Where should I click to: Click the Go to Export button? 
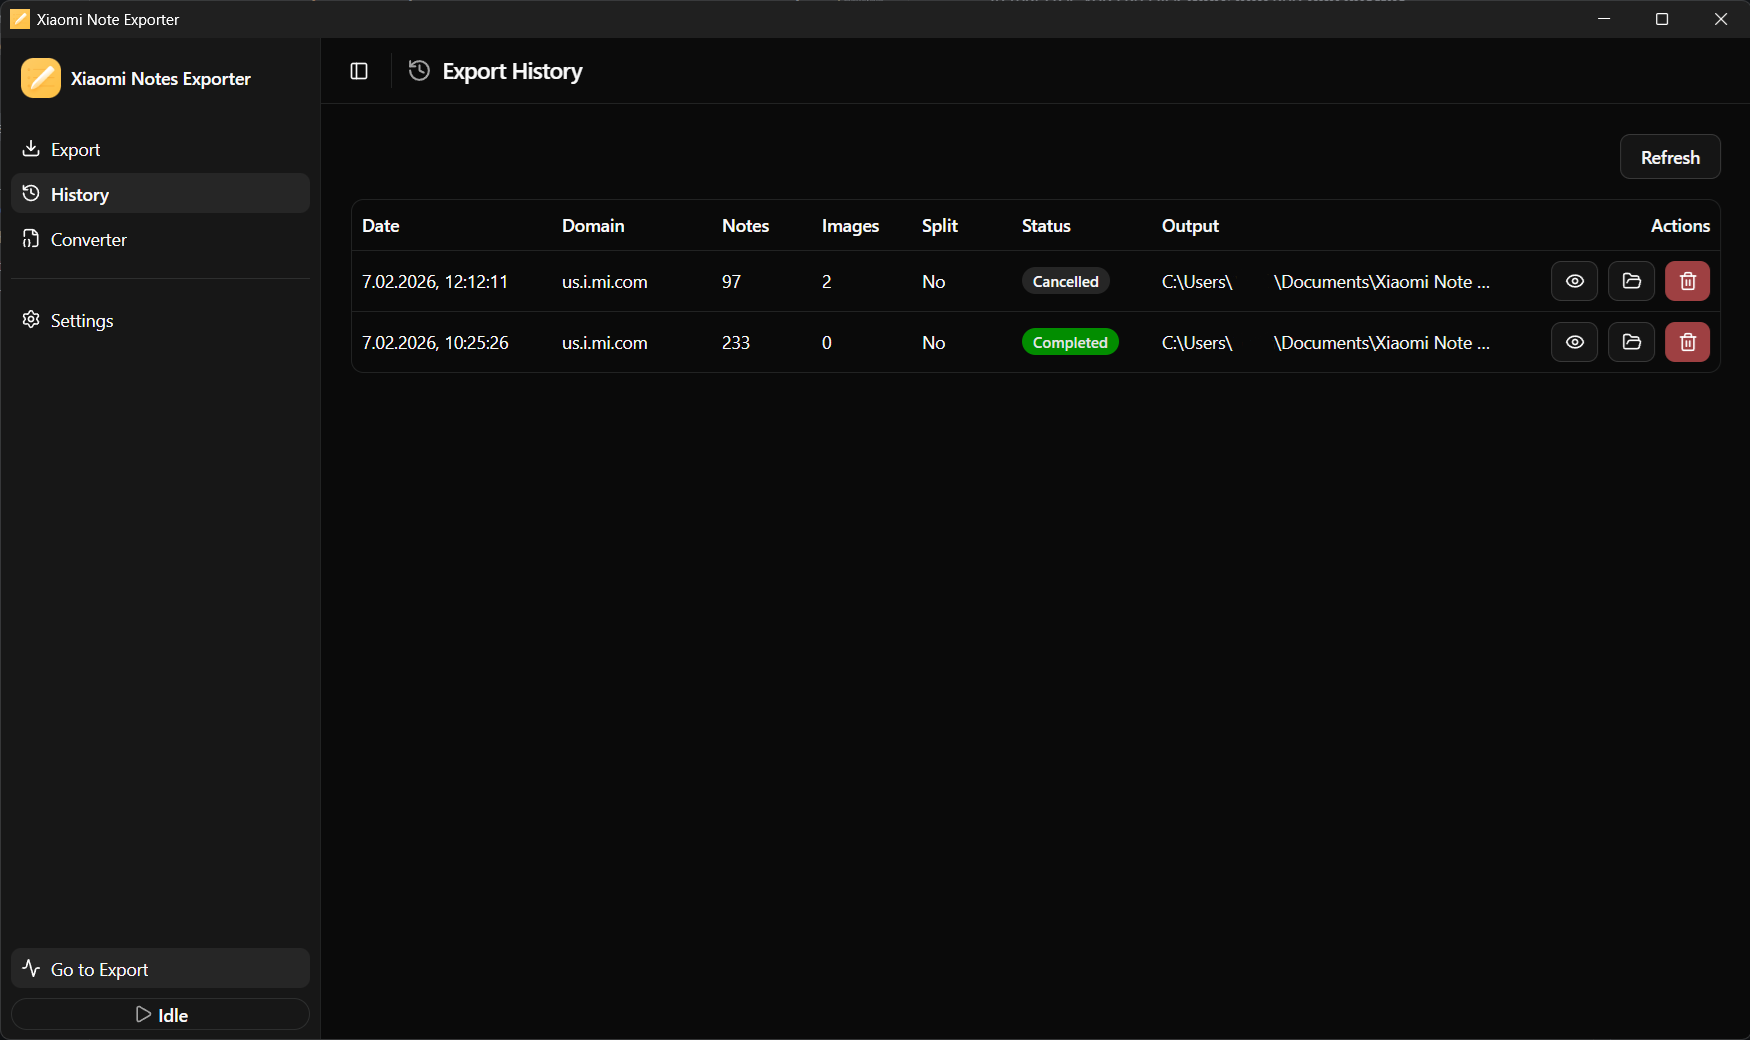click(x=160, y=969)
